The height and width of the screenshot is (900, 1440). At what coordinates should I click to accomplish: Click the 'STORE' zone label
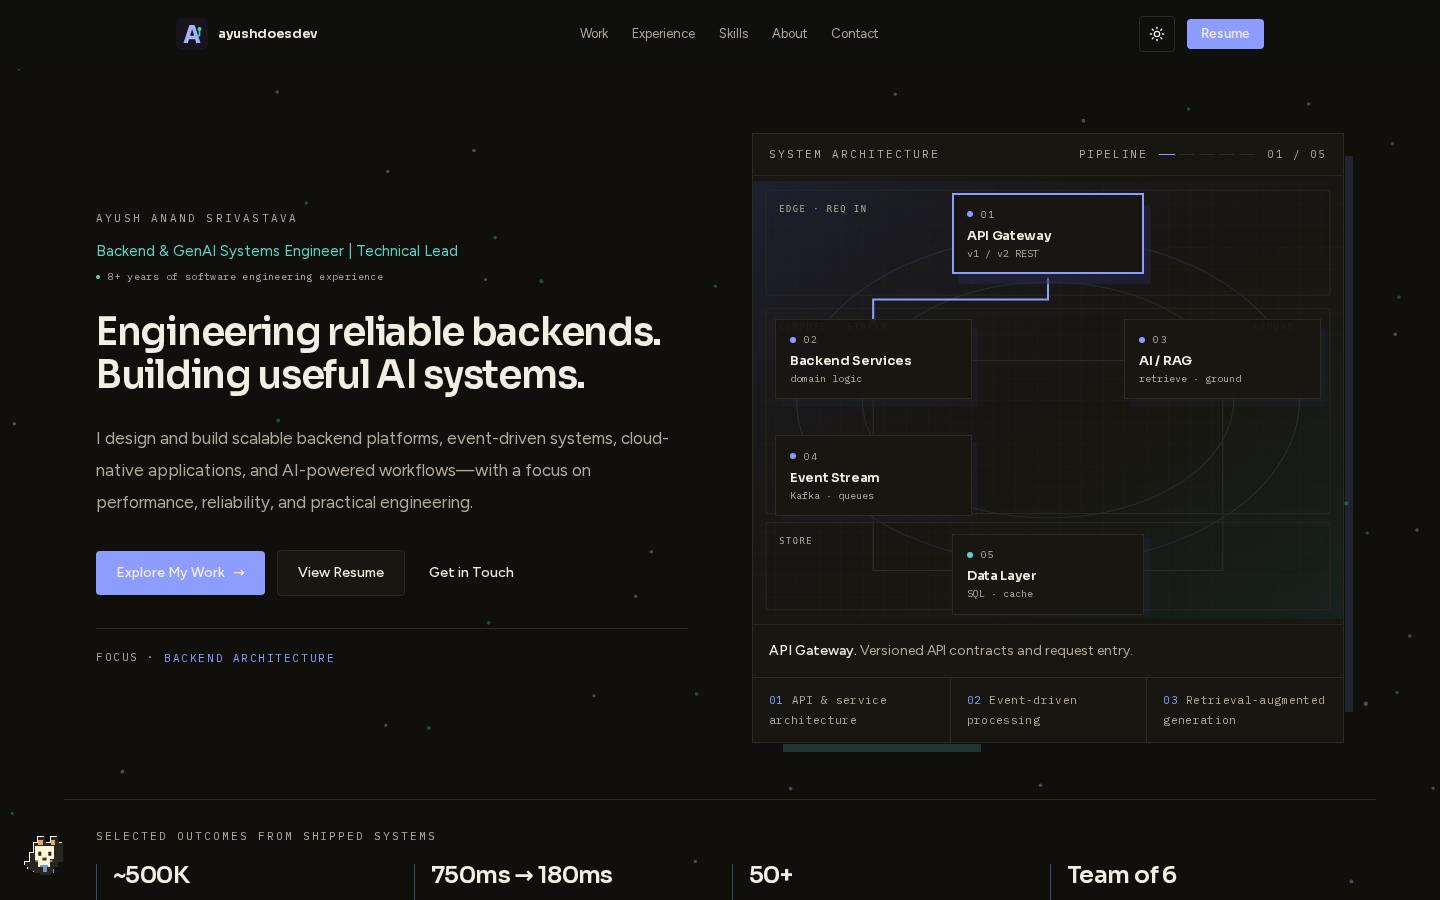point(796,541)
